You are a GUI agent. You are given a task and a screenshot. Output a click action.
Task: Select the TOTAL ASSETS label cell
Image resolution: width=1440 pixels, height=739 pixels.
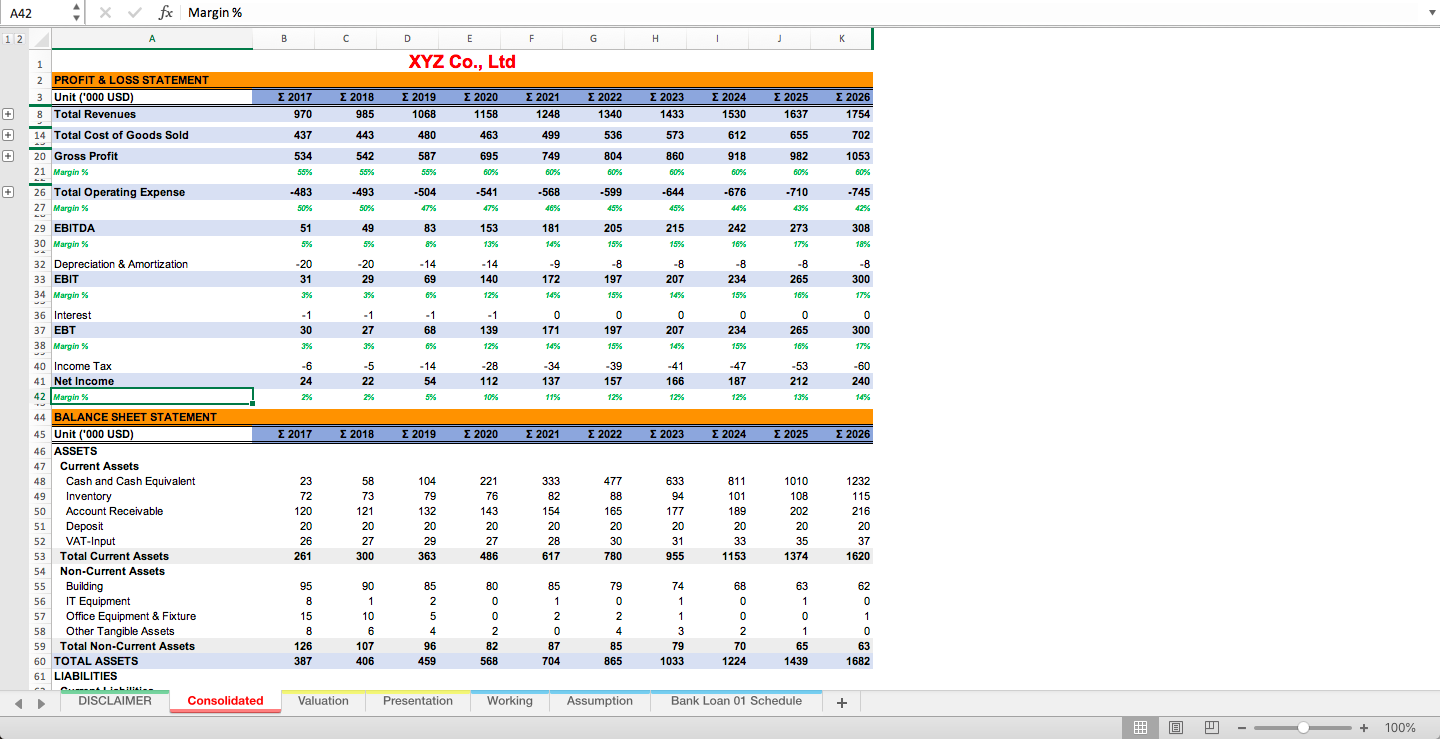[152, 661]
